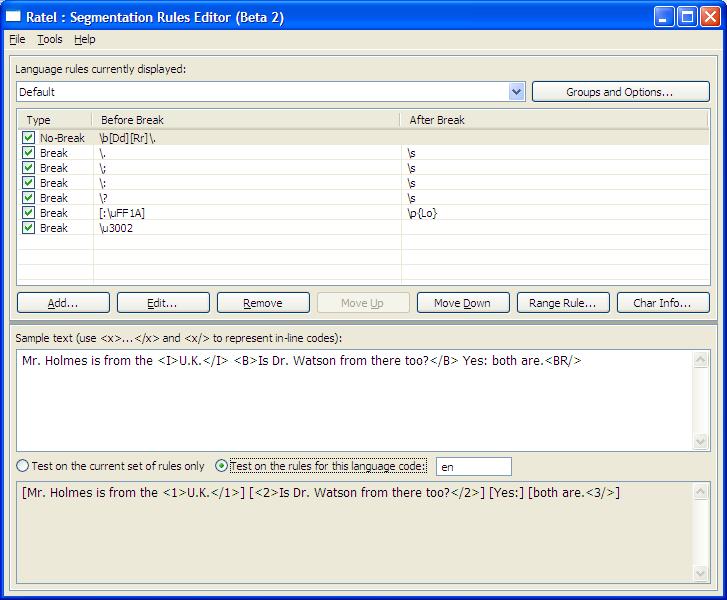The image size is (727, 600).
Task: Remove the selected rule
Action: 263,303
